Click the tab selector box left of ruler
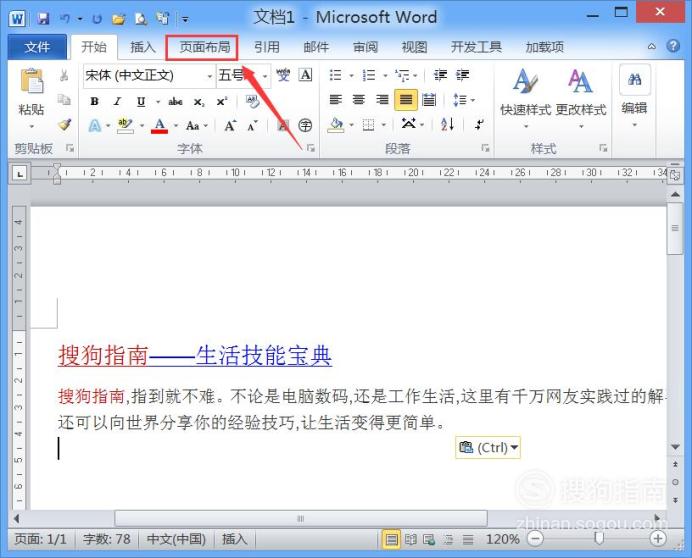692x558 pixels. click(x=20, y=174)
